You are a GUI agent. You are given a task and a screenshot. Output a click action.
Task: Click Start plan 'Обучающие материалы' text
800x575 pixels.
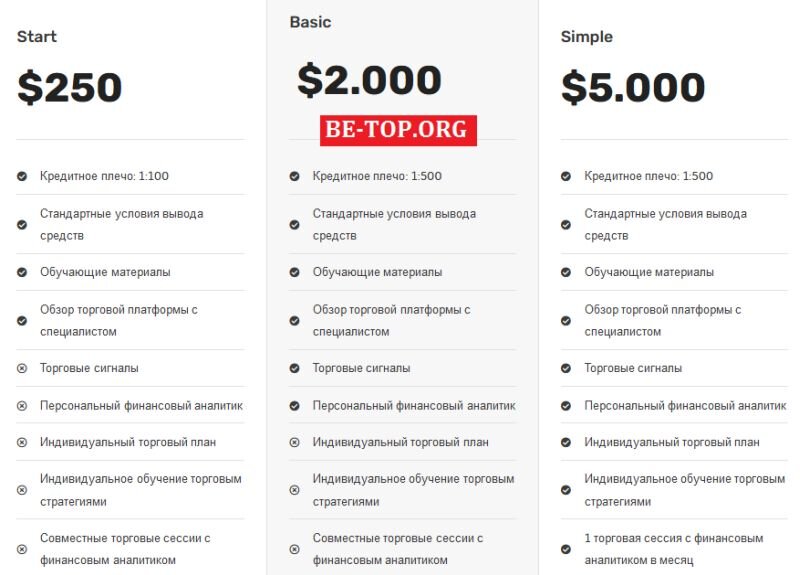point(105,272)
